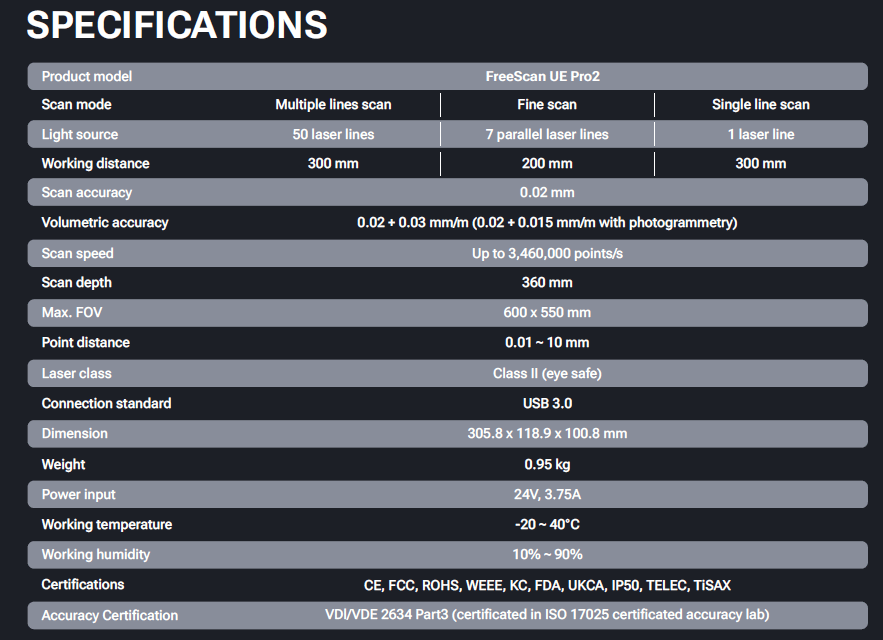
Task: Select the 'Product model' label
Action: pos(87,76)
